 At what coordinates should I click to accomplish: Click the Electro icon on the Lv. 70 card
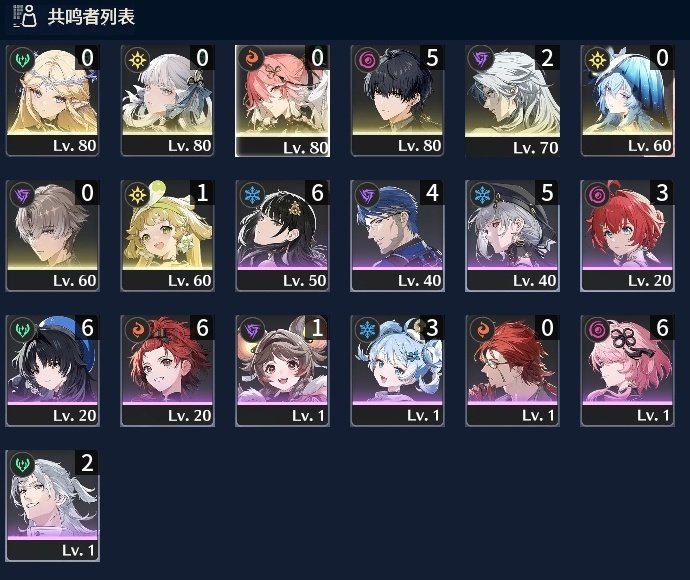point(481,59)
